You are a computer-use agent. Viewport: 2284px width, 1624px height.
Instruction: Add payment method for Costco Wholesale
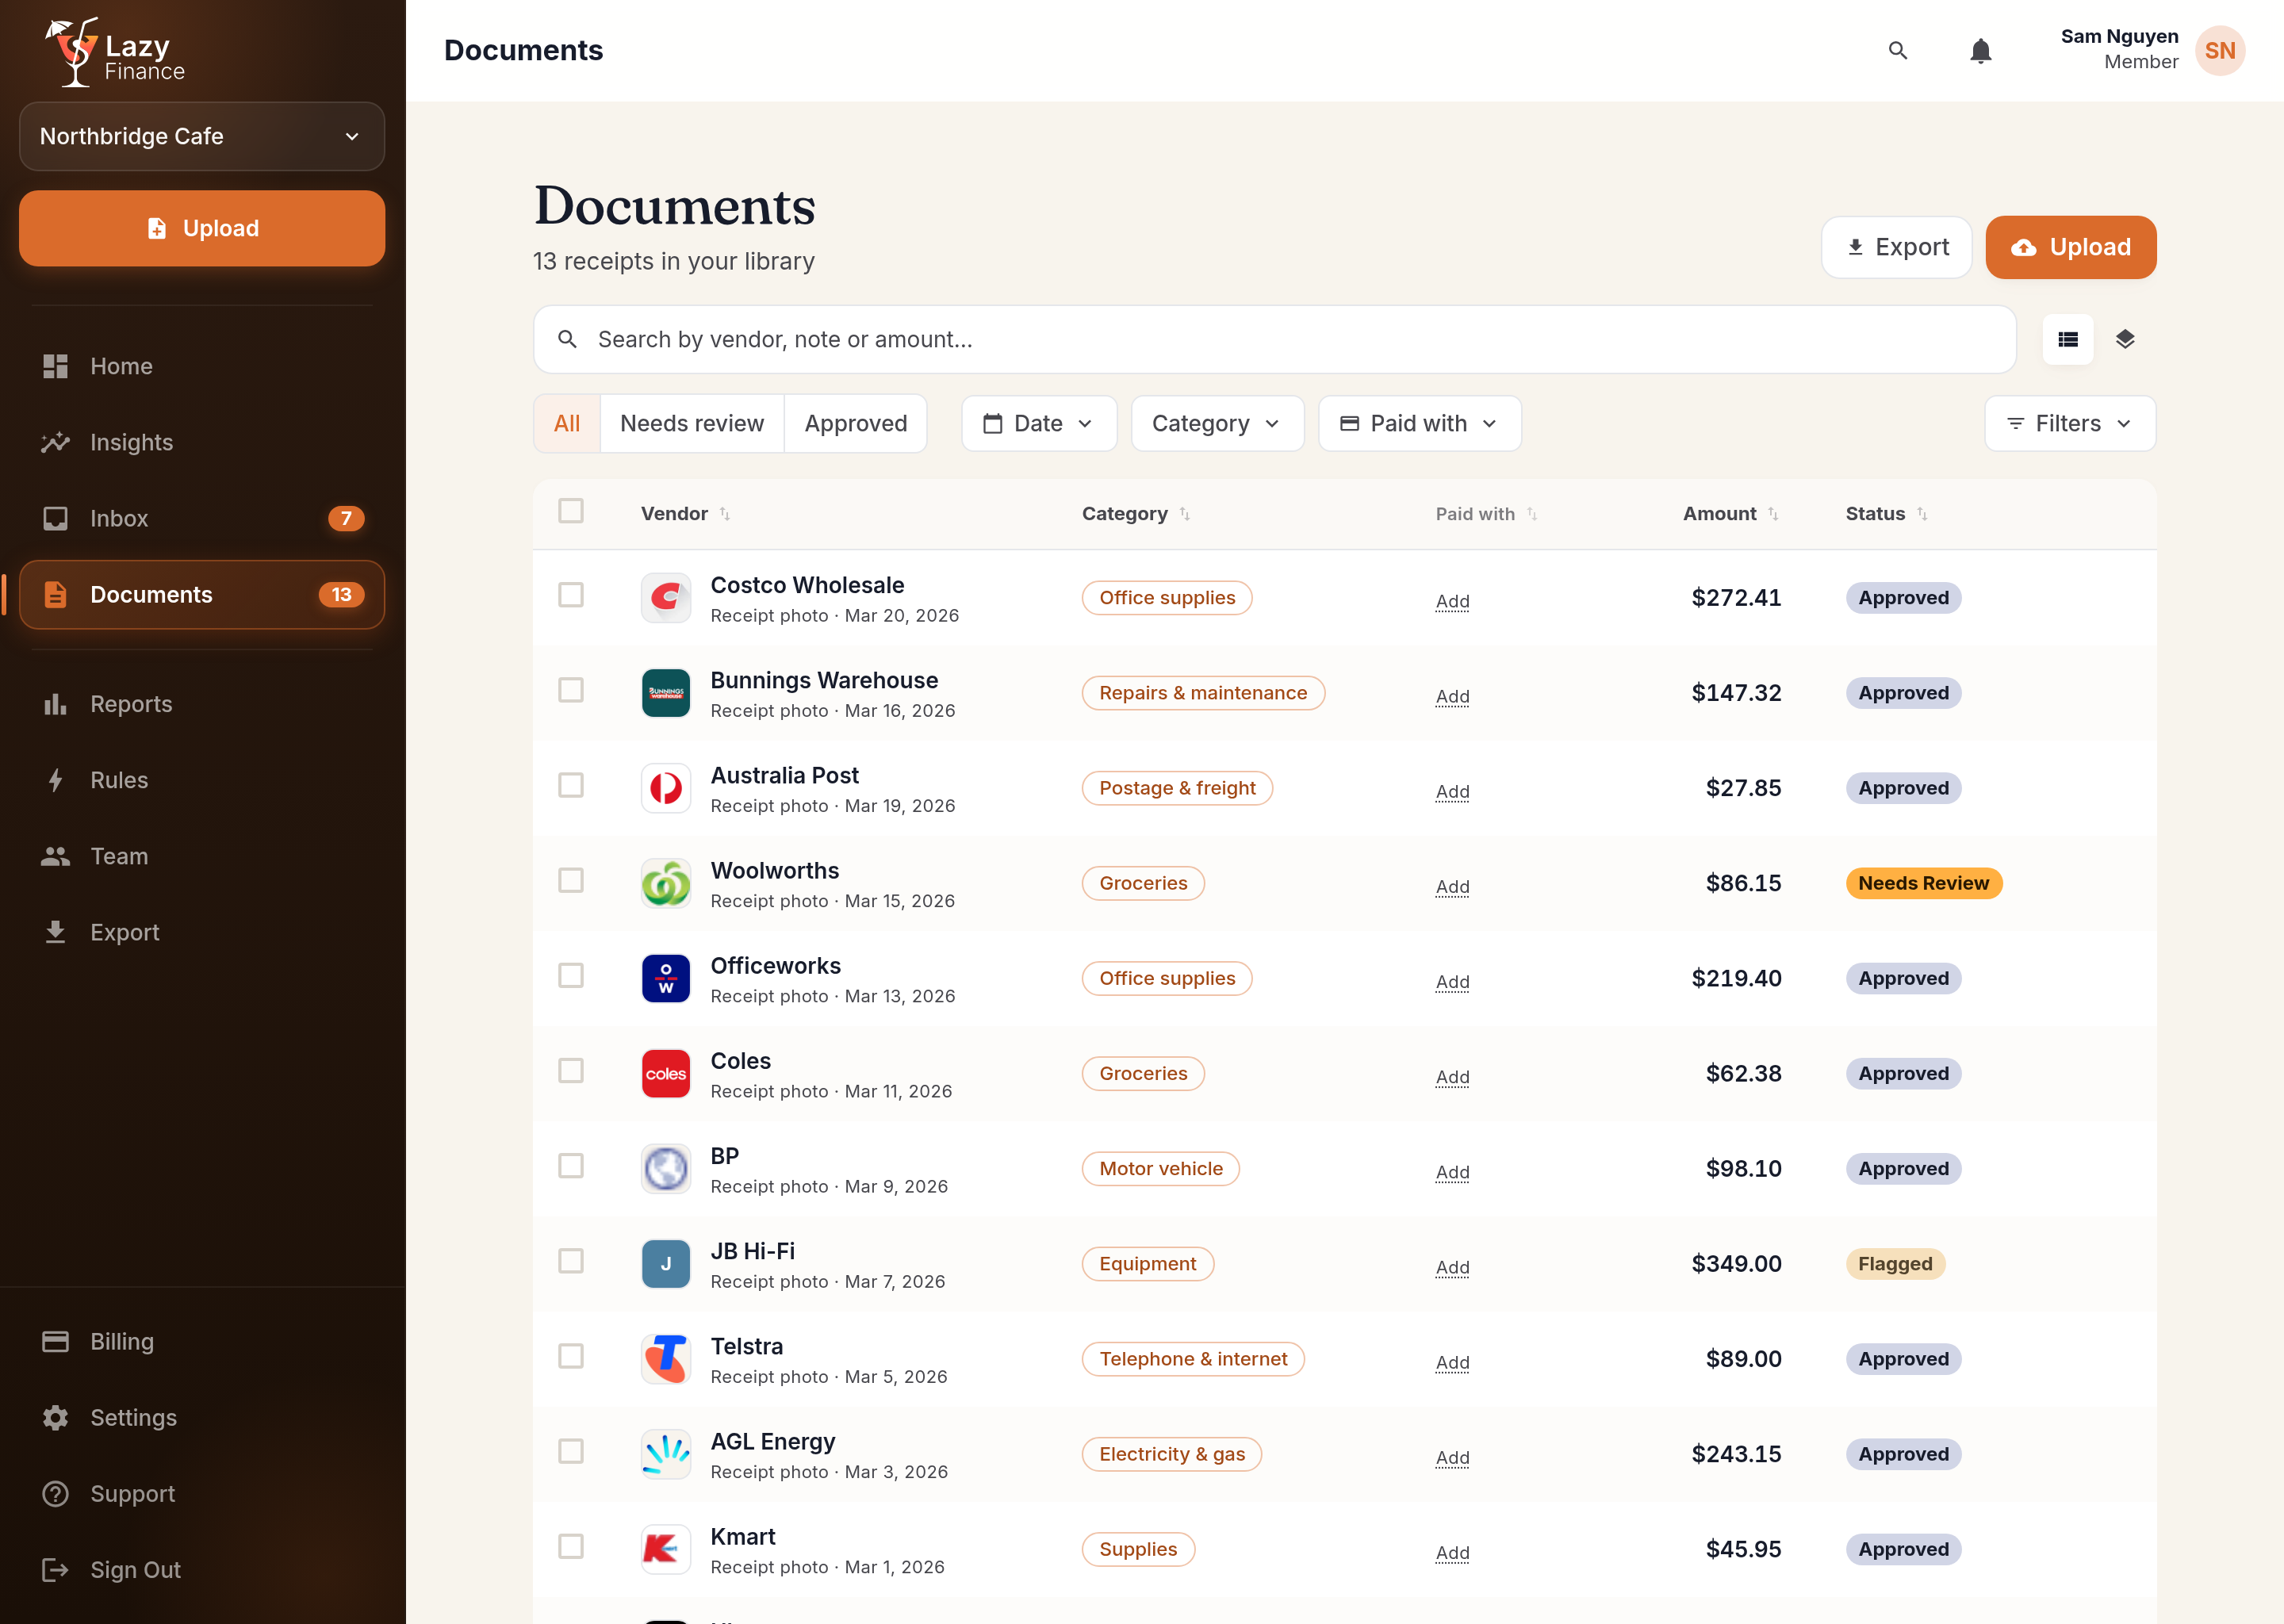click(x=1452, y=601)
